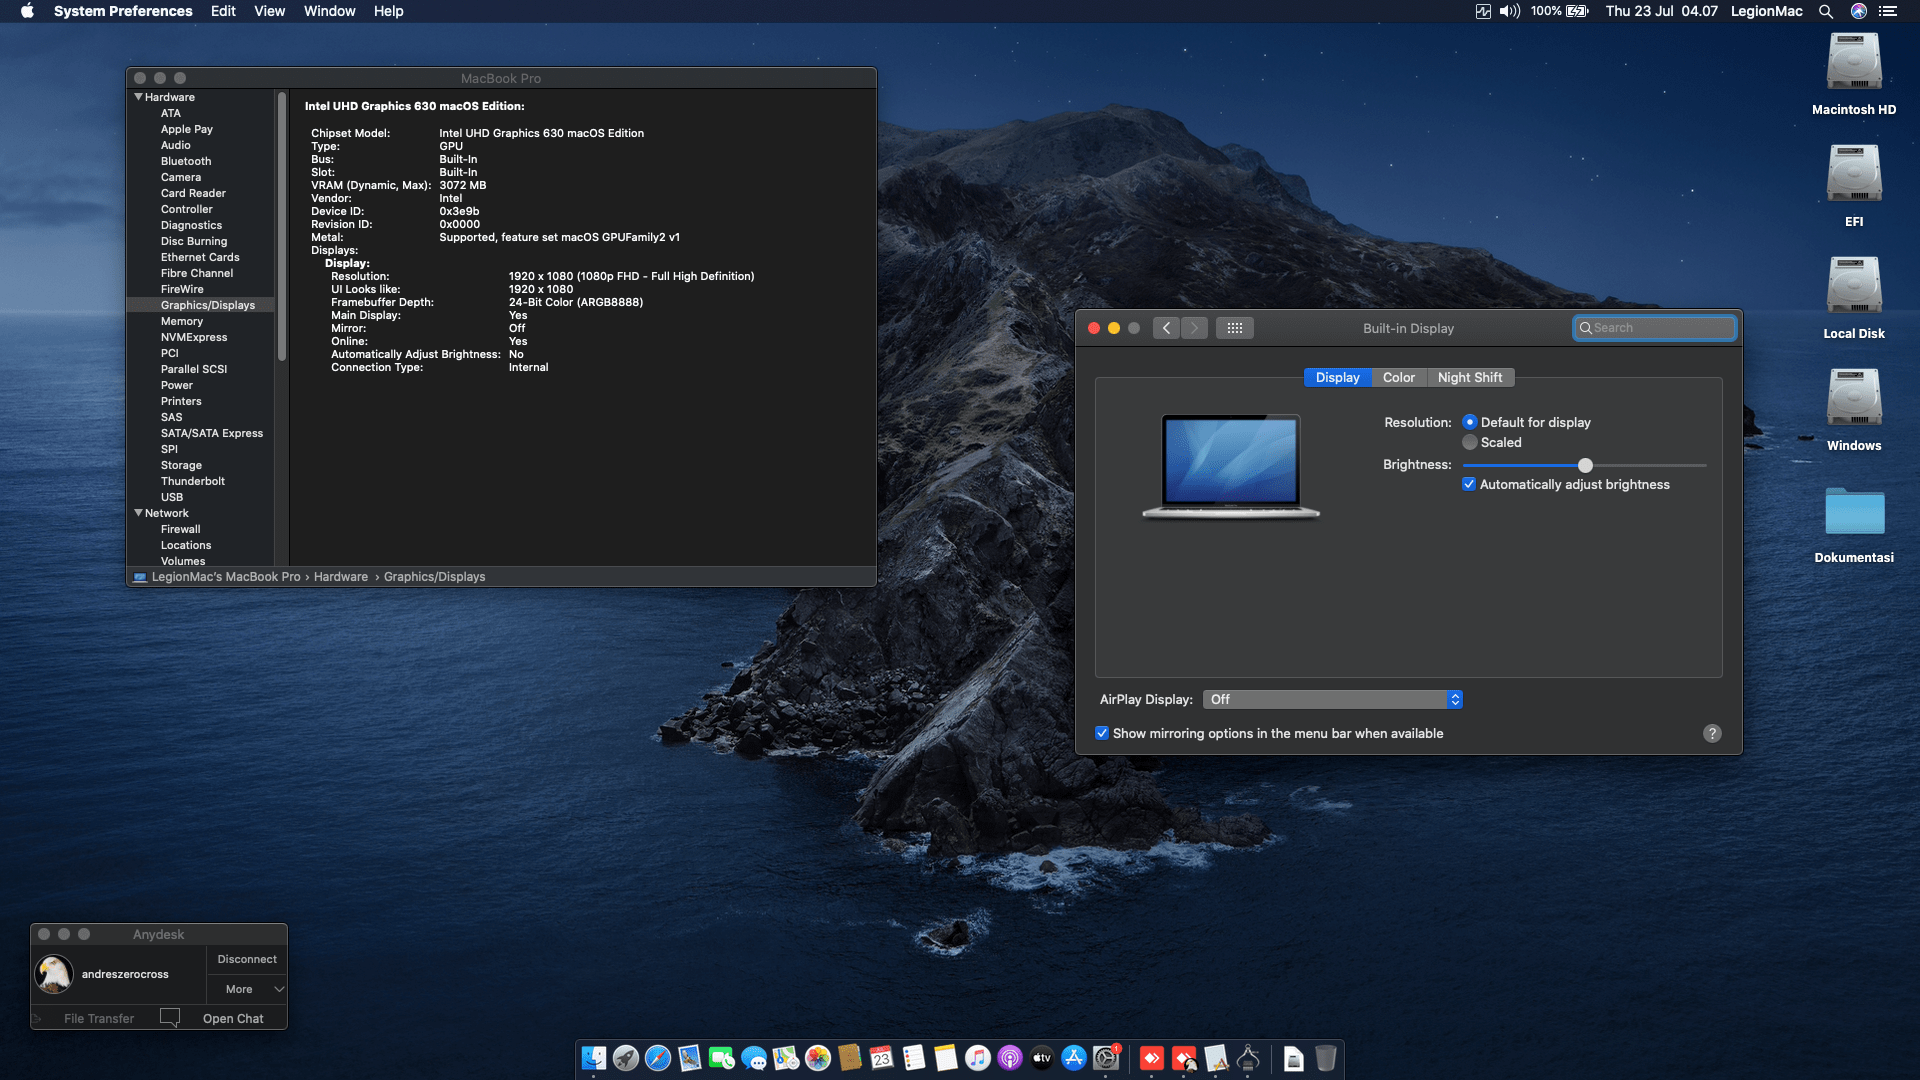This screenshot has height=1080, width=1920.
Task: Go back in Built-in Display window
Action: coord(1166,328)
